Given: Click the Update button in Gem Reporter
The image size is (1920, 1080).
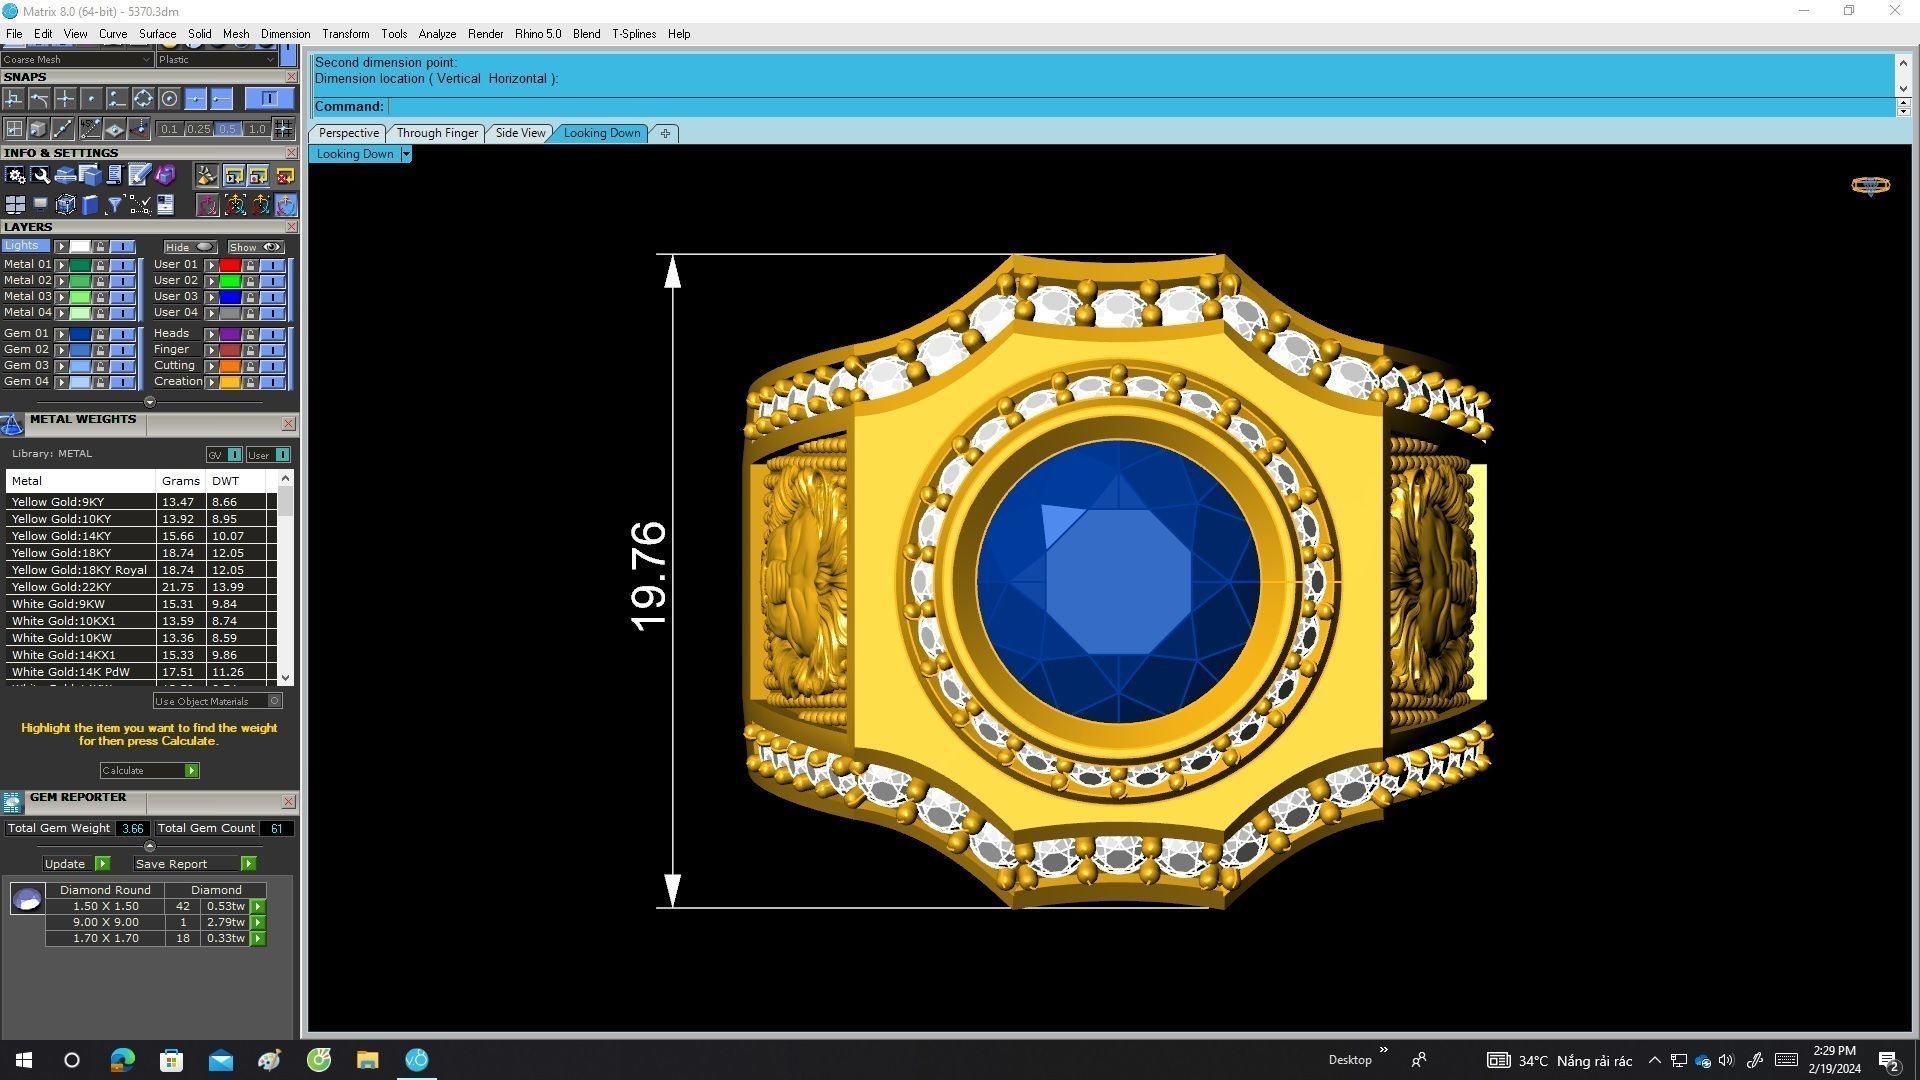Looking at the screenshot, I should point(76,864).
